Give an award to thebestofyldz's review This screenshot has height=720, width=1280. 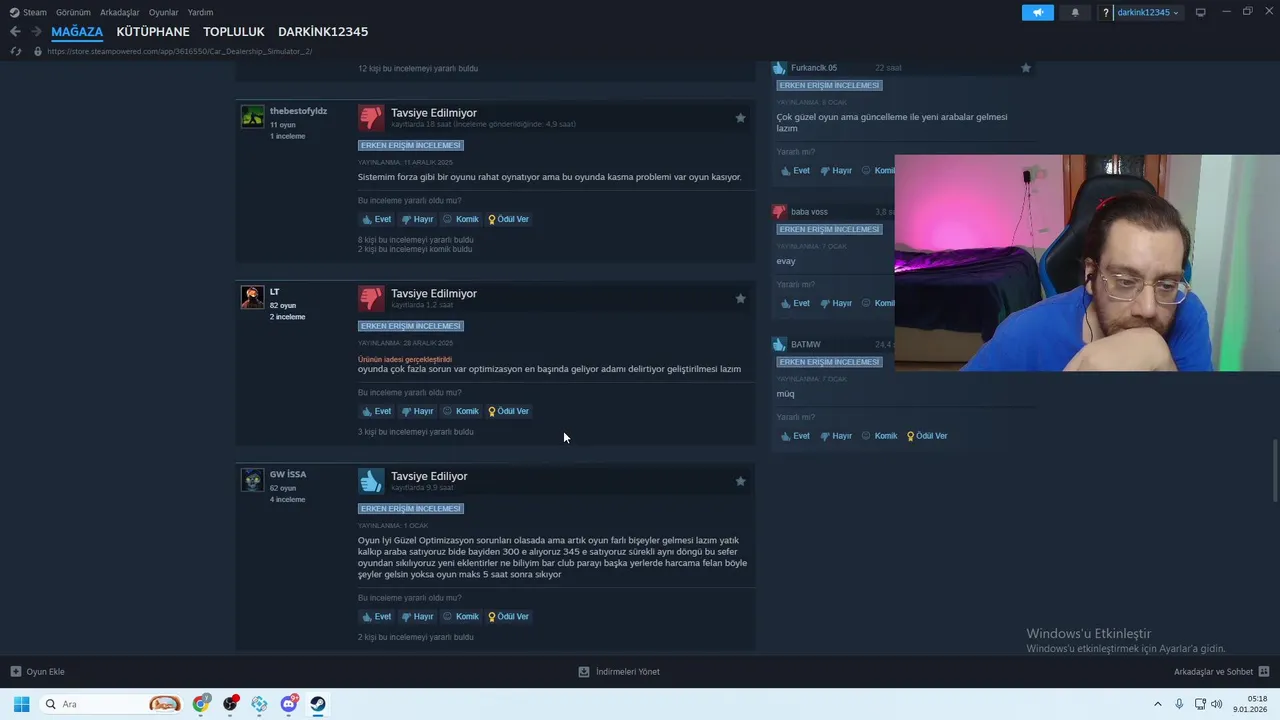[509, 219]
